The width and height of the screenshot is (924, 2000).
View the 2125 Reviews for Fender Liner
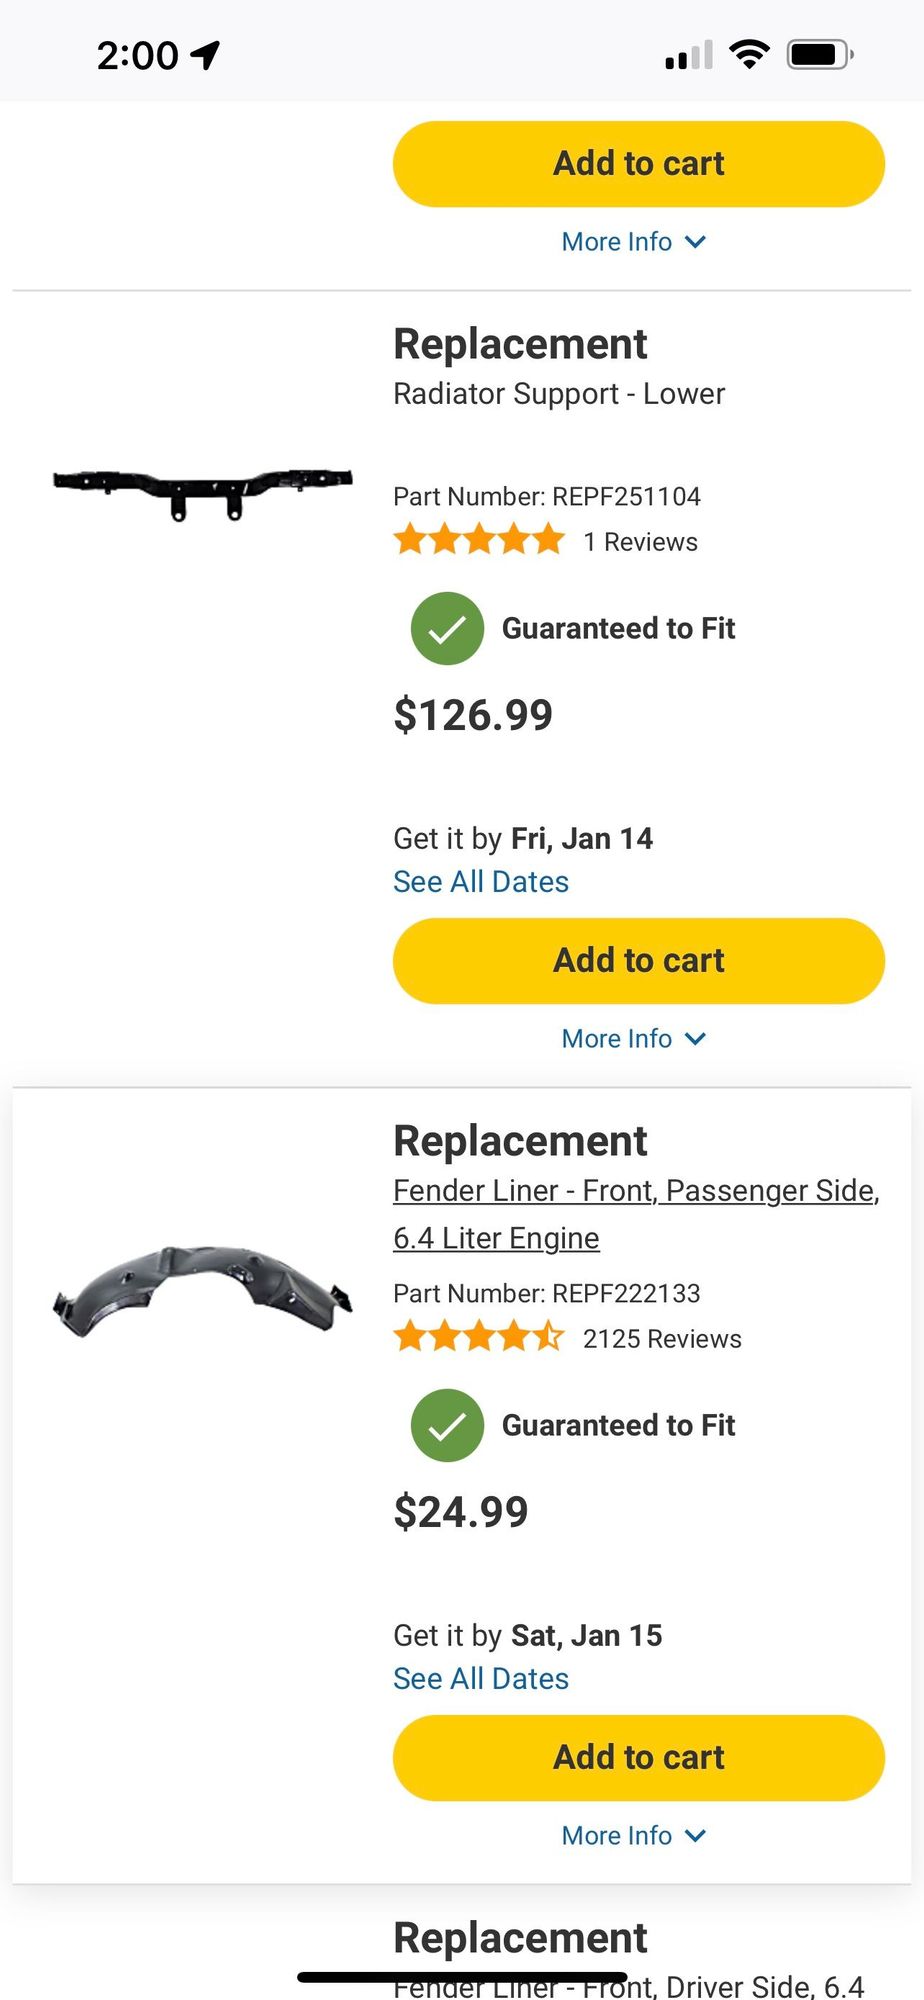point(662,1339)
